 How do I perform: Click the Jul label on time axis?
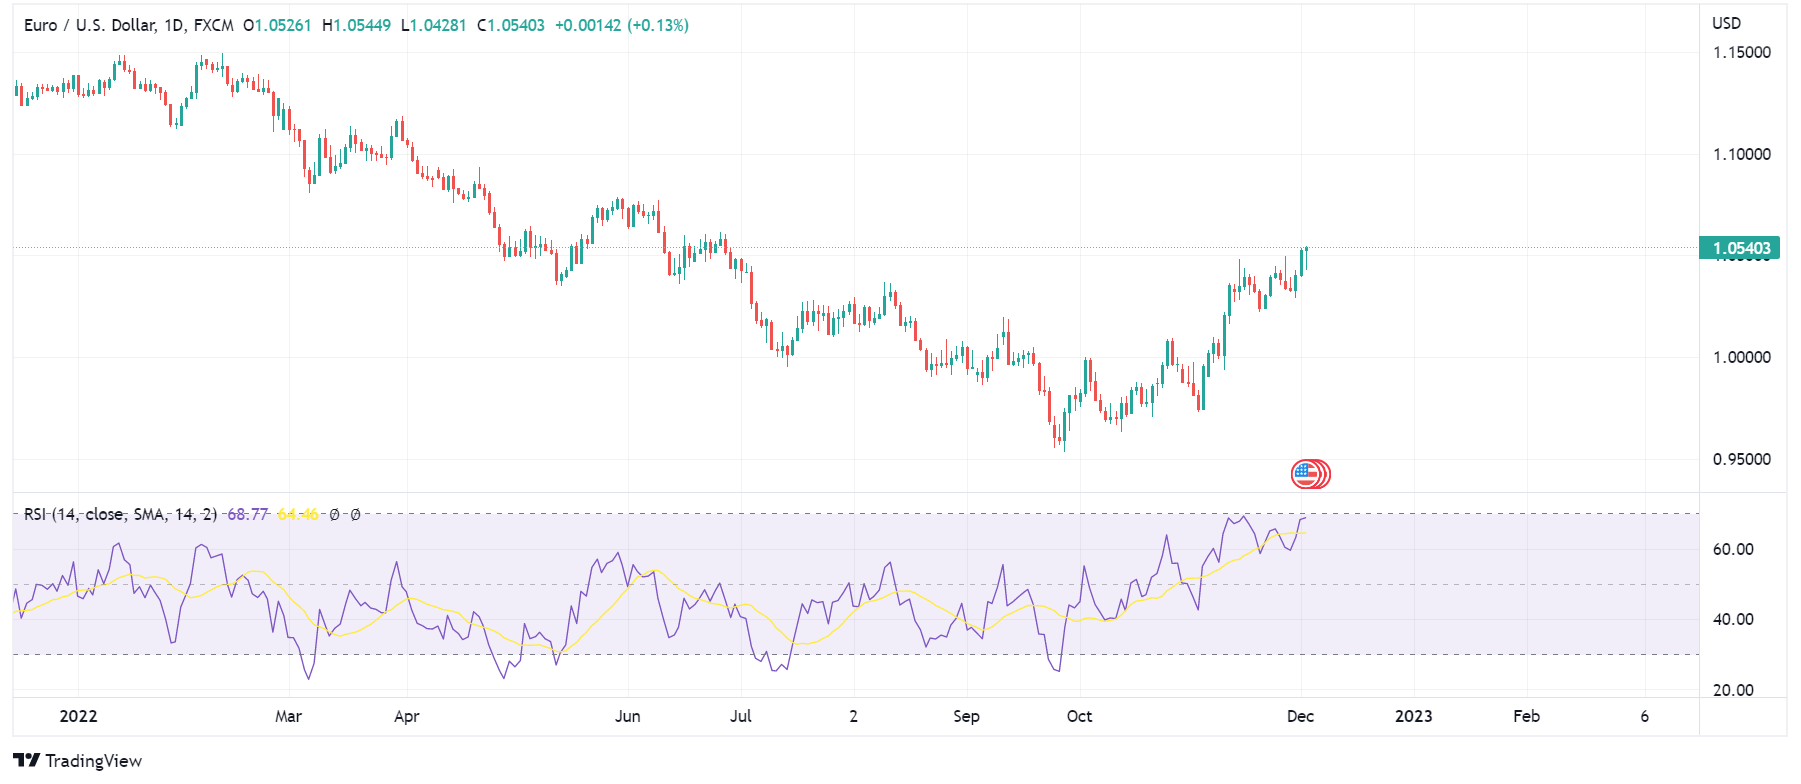point(741,716)
